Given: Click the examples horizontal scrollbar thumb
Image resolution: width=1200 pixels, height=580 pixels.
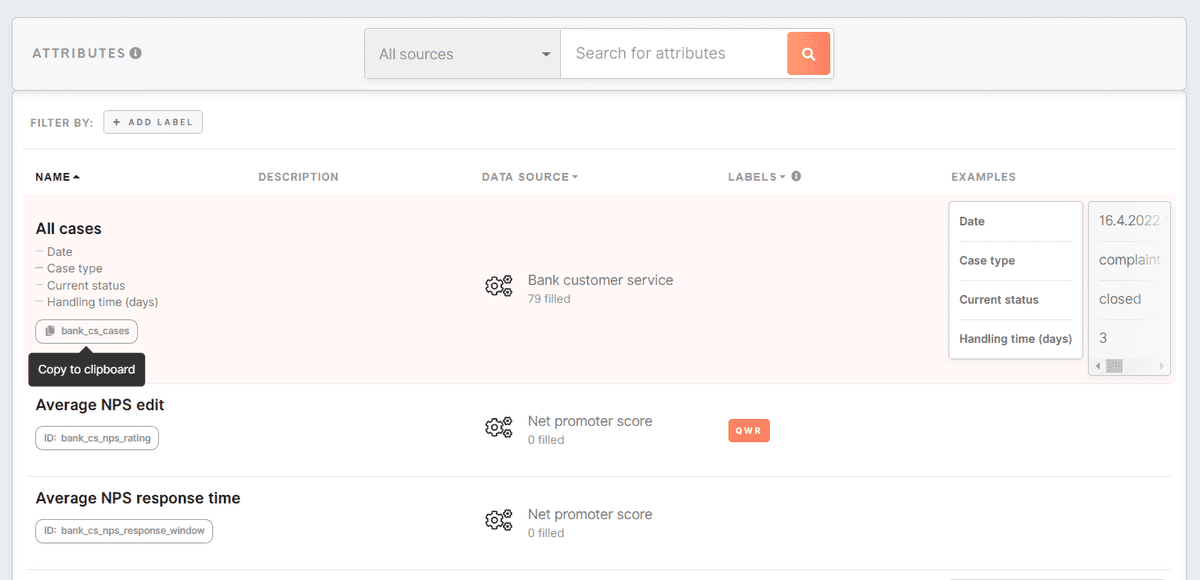Looking at the screenshot, I should (1114, 366).
